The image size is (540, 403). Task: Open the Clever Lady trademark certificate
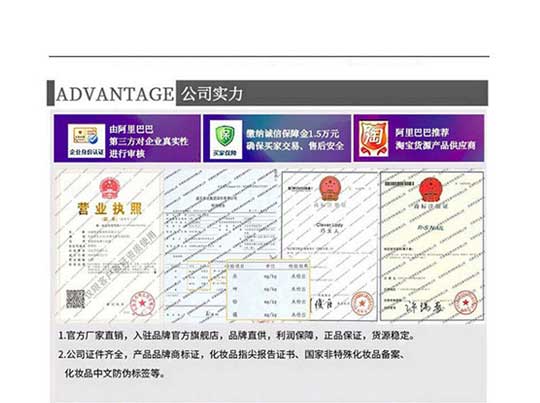point(330,246)
